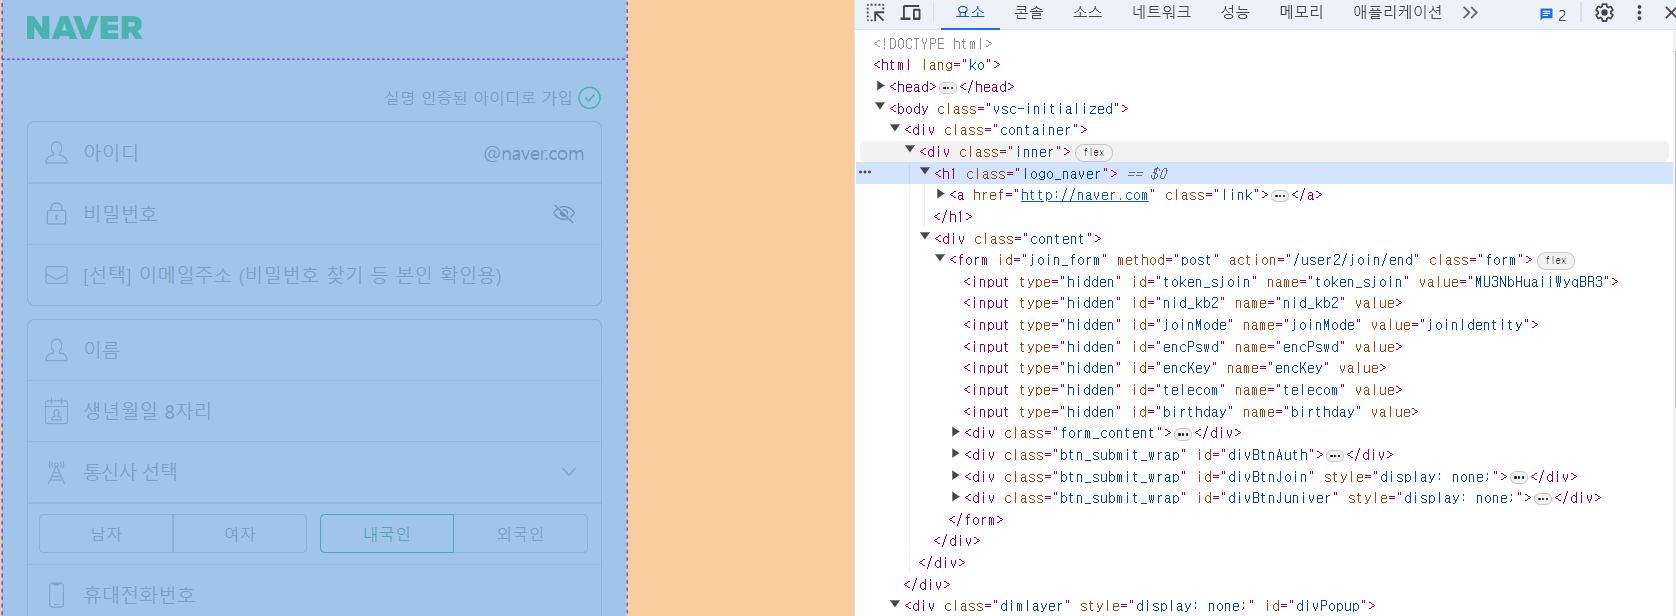Image resolution: width=1676 pixels, height=616 pixels.
Task: Click the ellipsis inside the divBtnAuth div
Action: [x=1335, y=455]
